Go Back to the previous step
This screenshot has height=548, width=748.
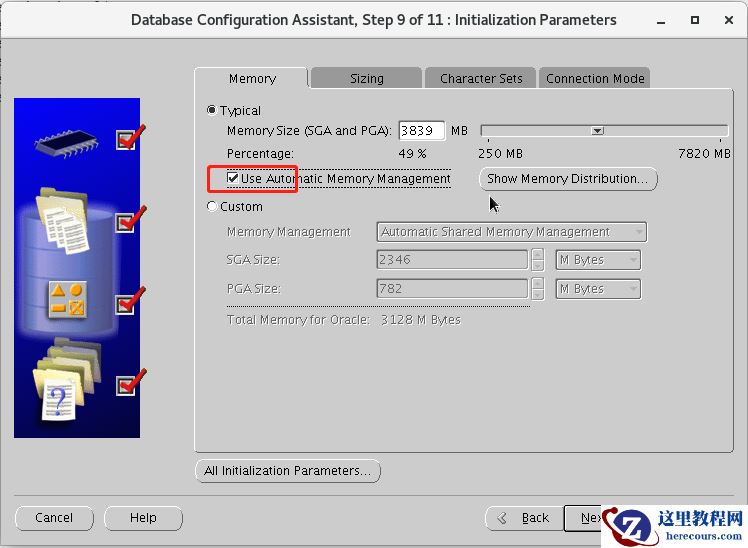point(524,518)
